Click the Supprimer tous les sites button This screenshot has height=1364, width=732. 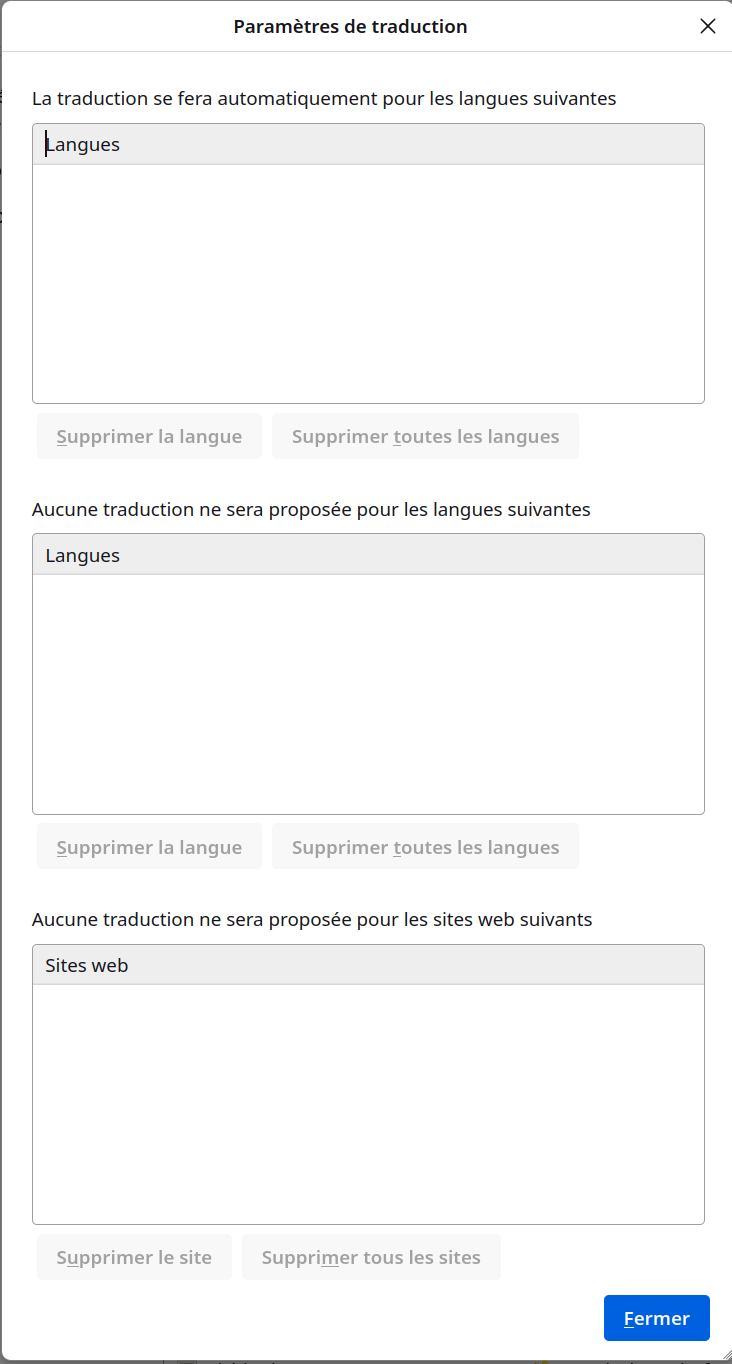[x=371, y=1257]
